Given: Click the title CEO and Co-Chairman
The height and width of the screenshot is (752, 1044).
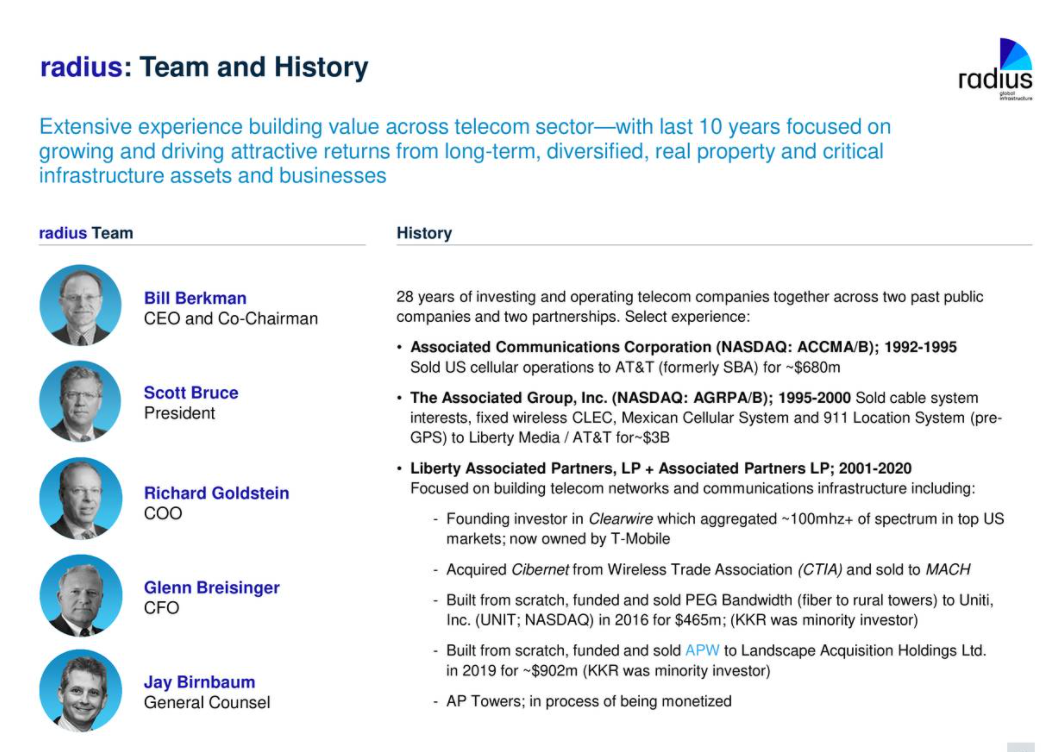Looking at the screenshot, I should pos(231,318).
